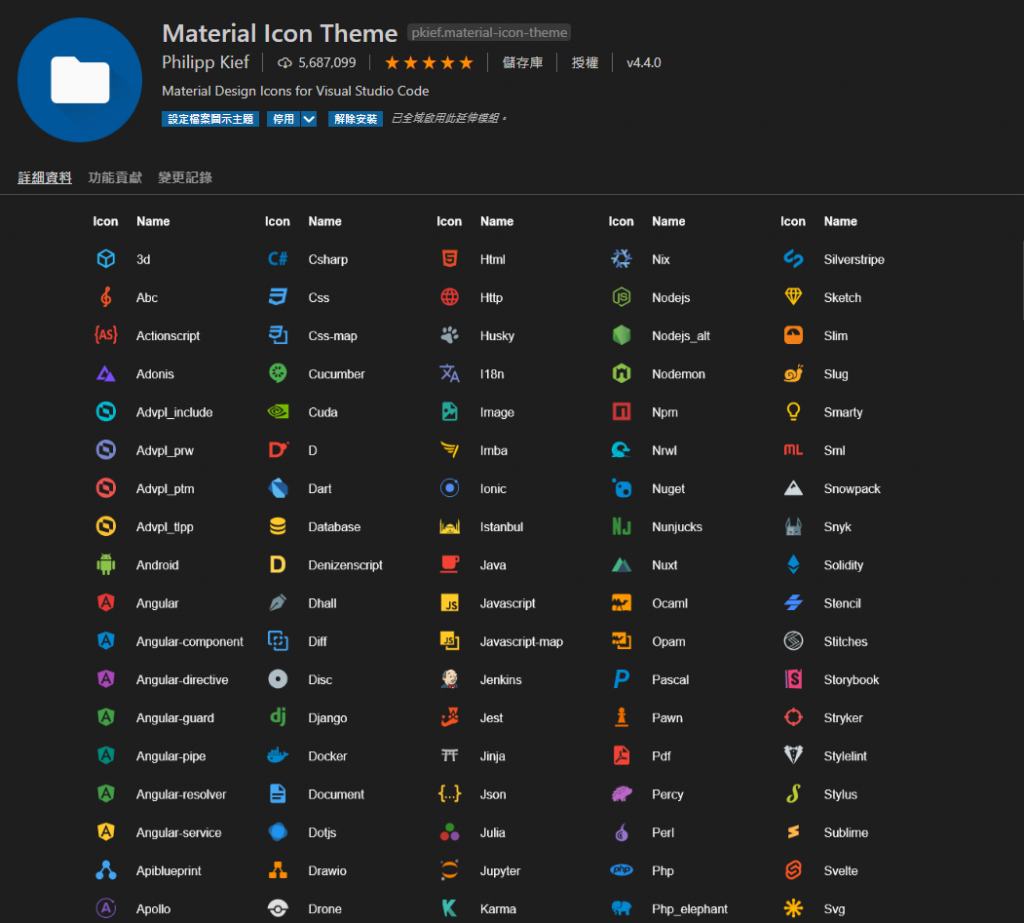
Task: Click the Android robot icon
Action: pos(106,564)
